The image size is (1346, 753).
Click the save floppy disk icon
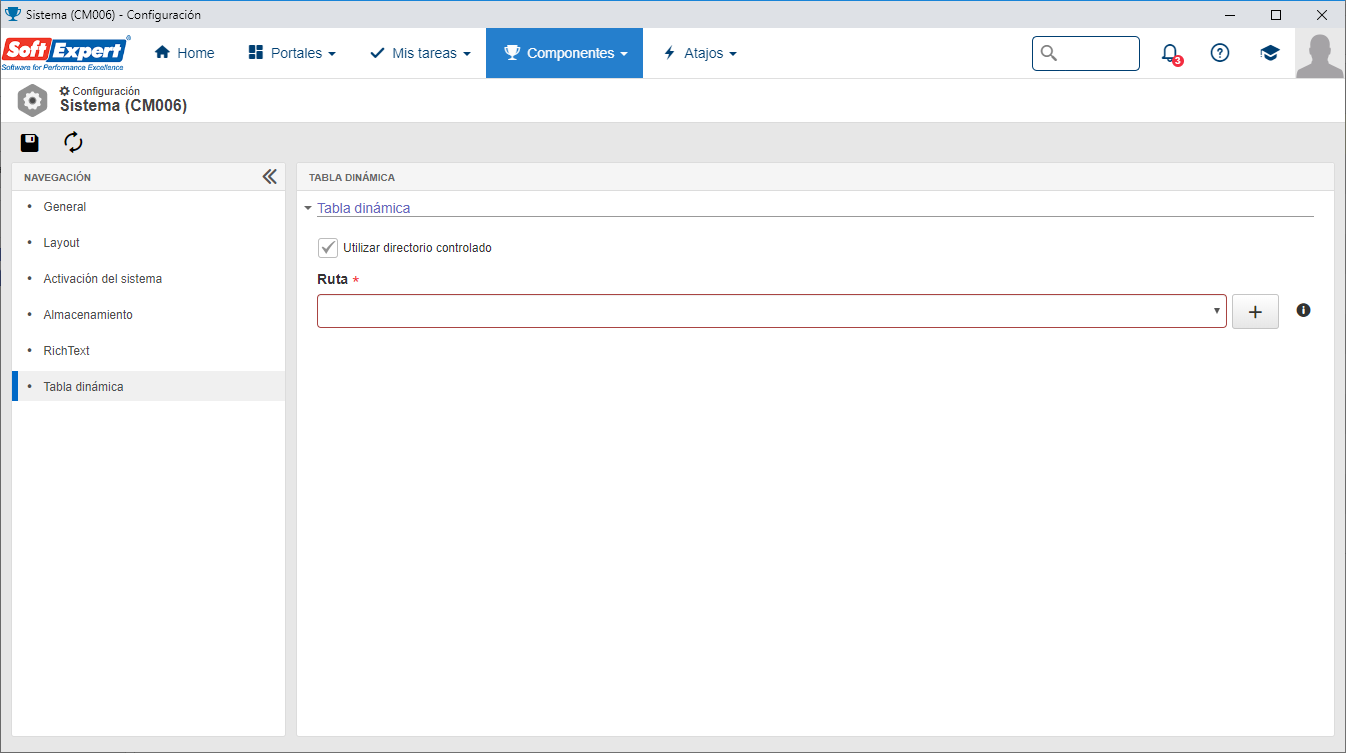(x=30, y=143)
